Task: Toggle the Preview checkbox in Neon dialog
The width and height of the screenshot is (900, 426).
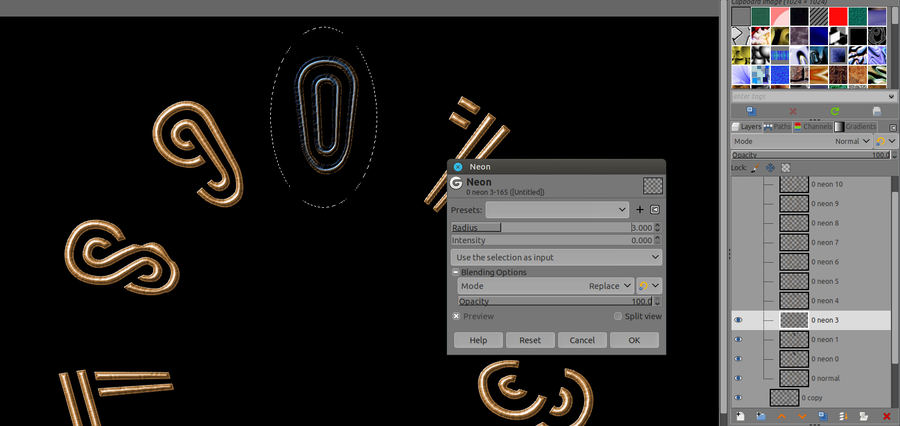Action: pyautogui.click(x=457, y=316)
